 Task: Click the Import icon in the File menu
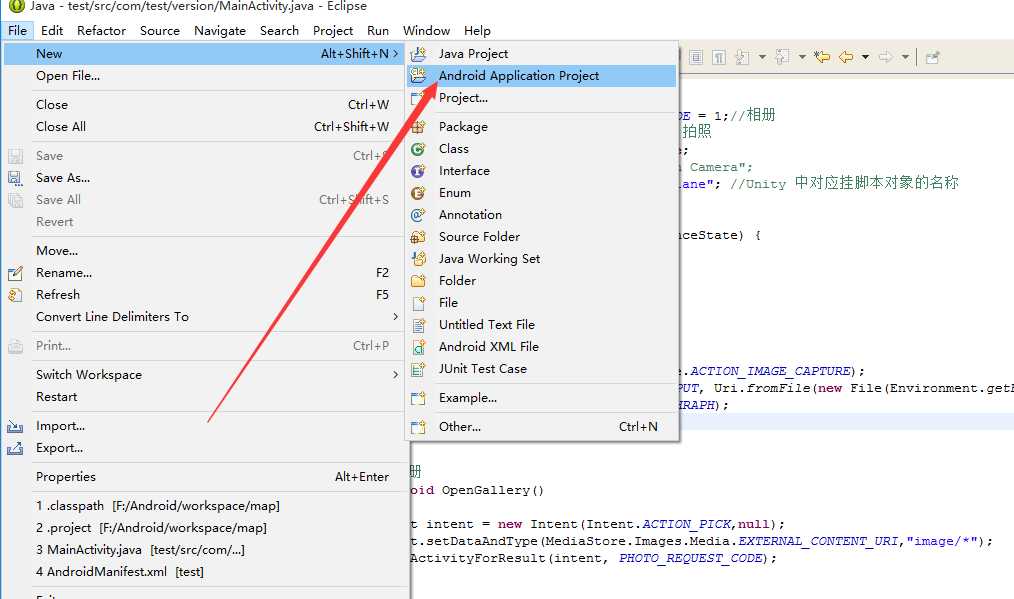coord(15,426)
